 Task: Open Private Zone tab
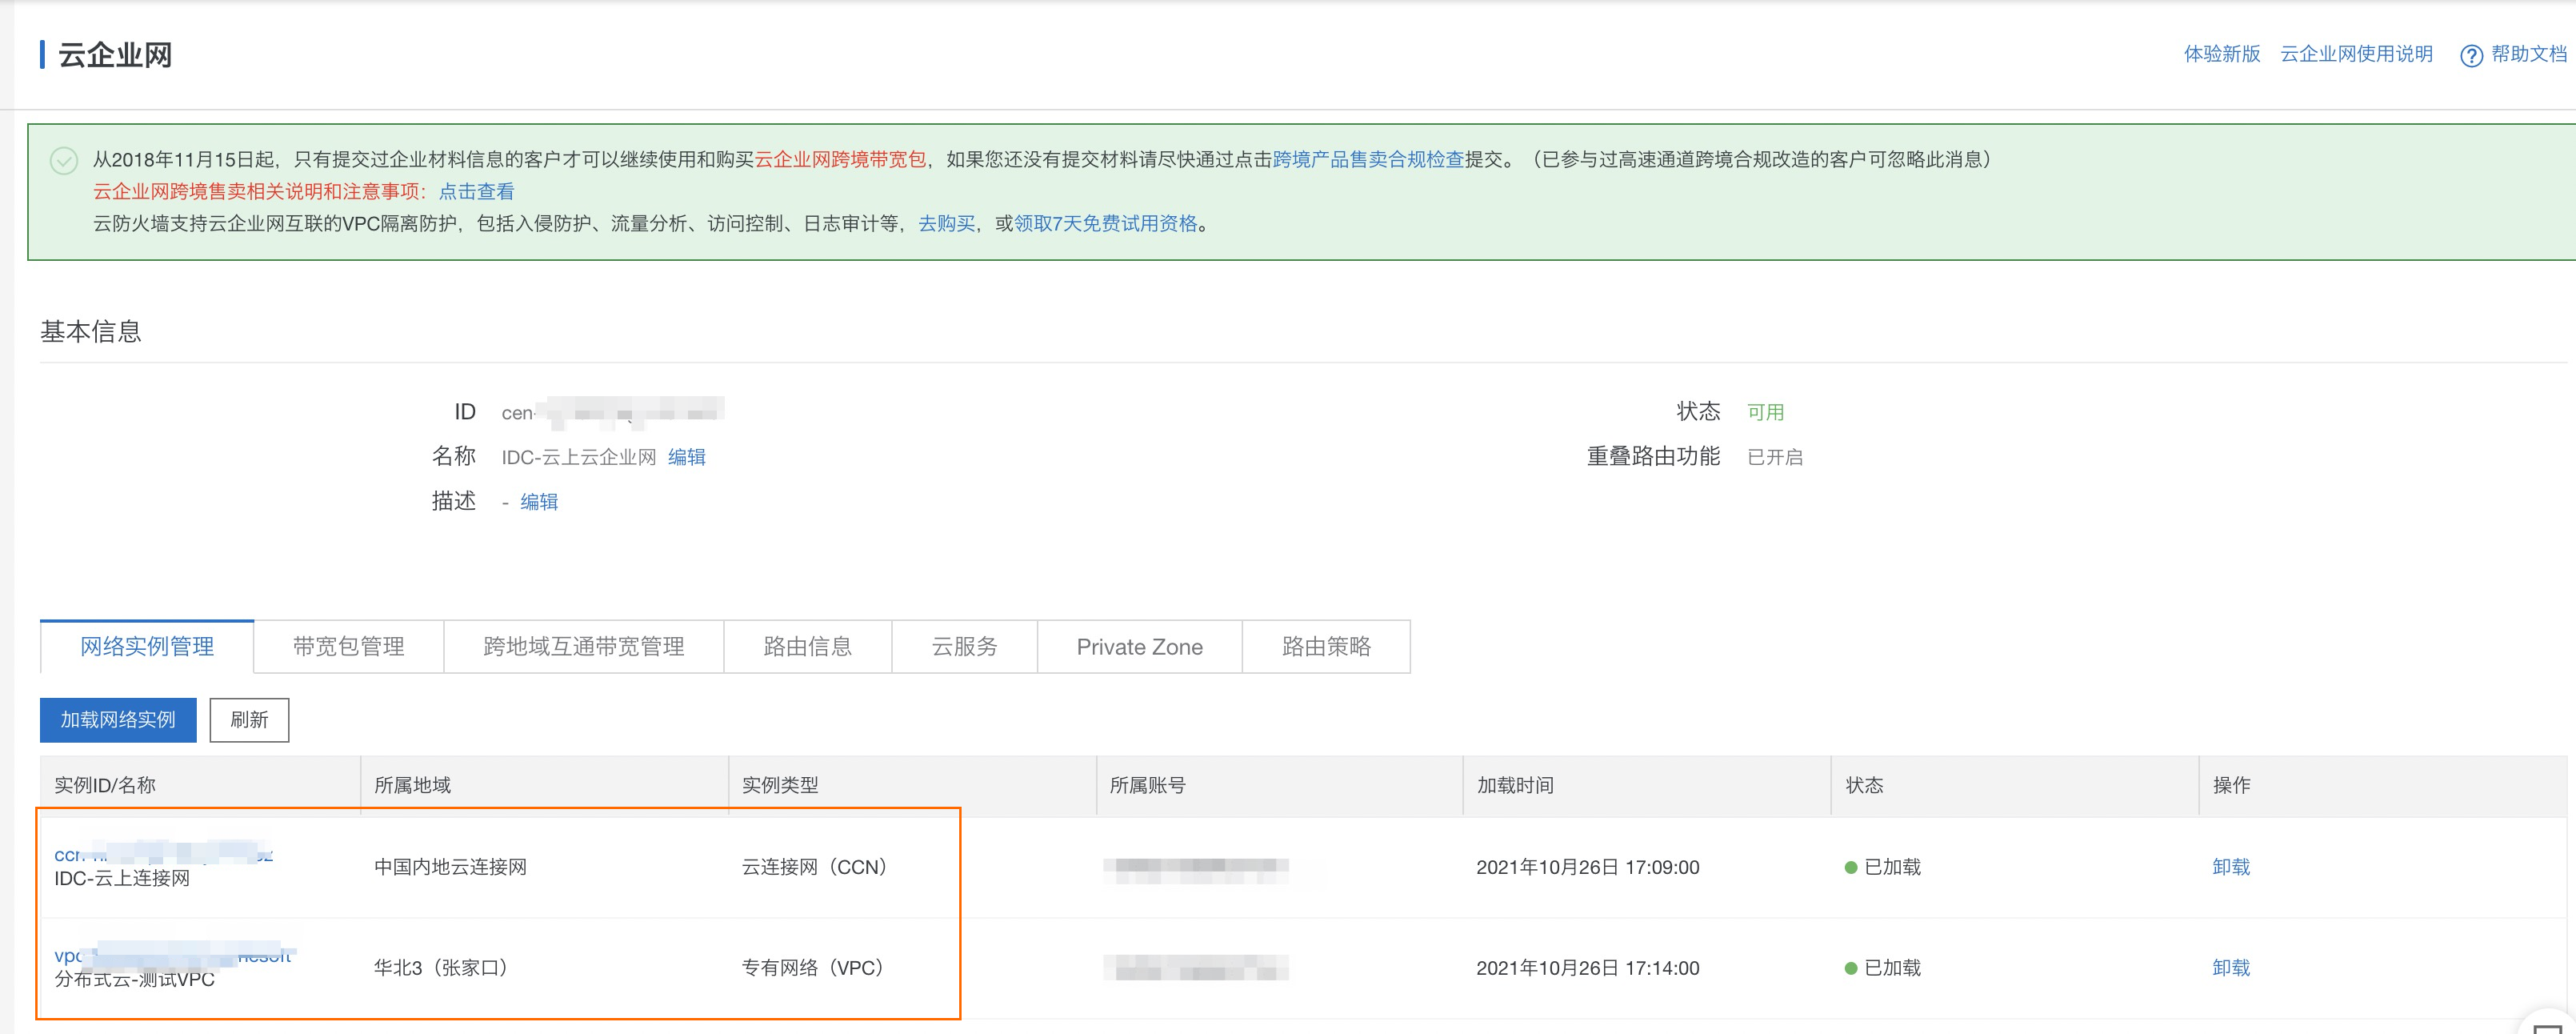[1139, 647]
